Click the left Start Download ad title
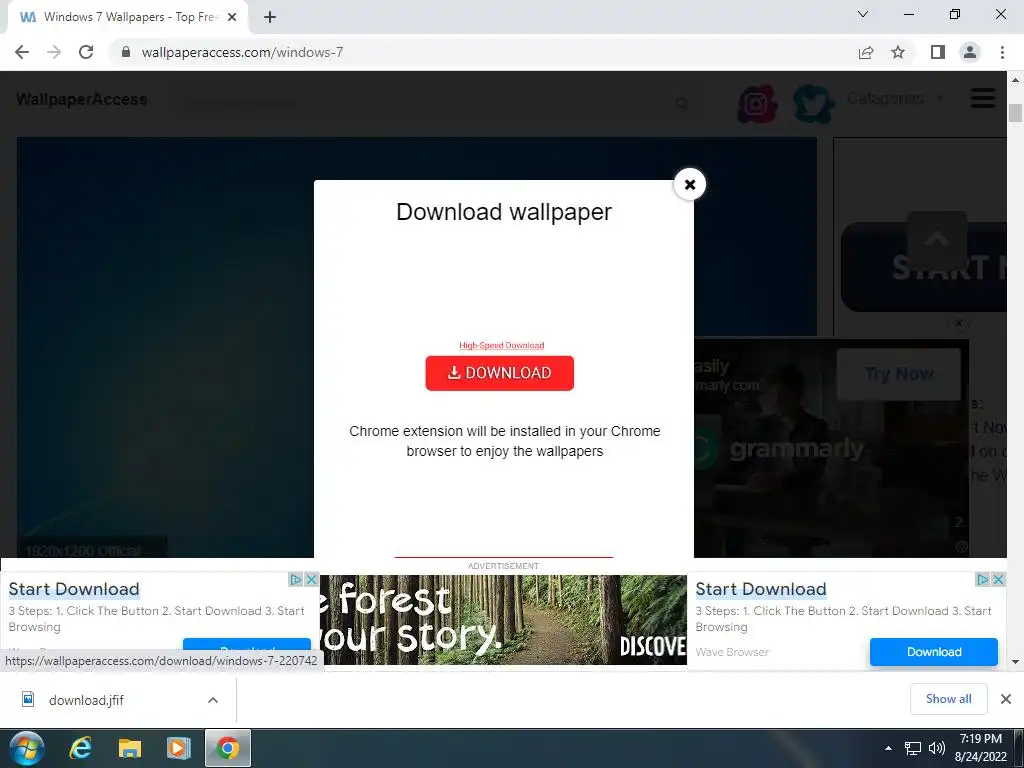 pyautogui.click(x=74, y=589)
